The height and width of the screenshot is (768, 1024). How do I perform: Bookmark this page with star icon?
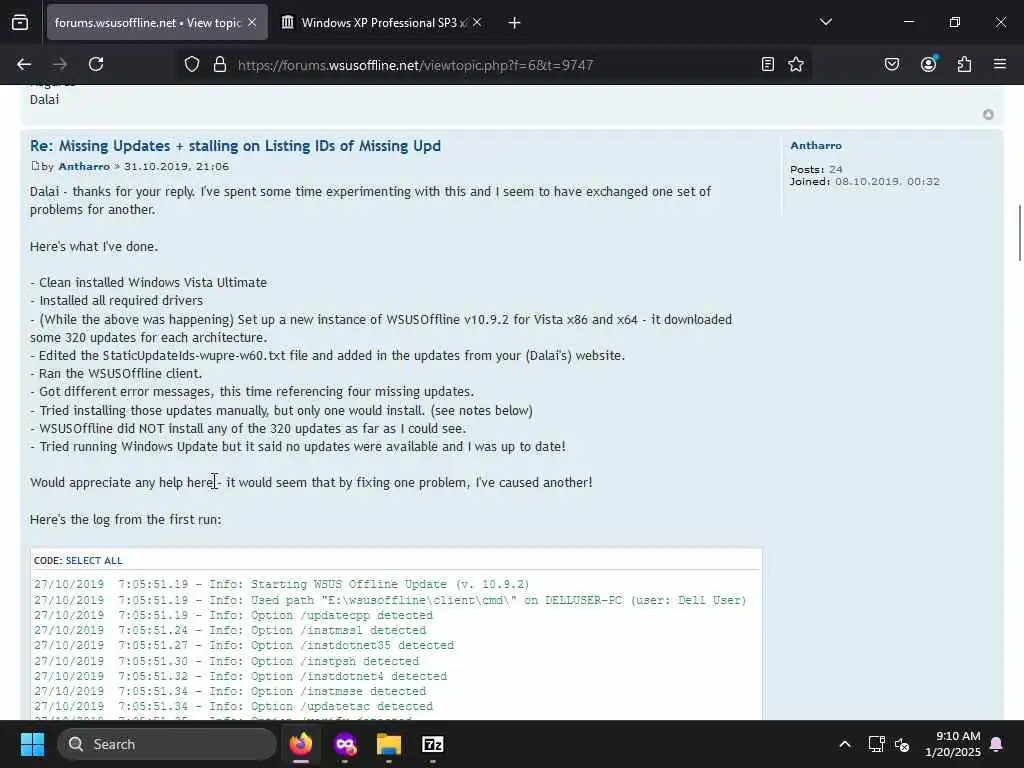pos(795,64)
